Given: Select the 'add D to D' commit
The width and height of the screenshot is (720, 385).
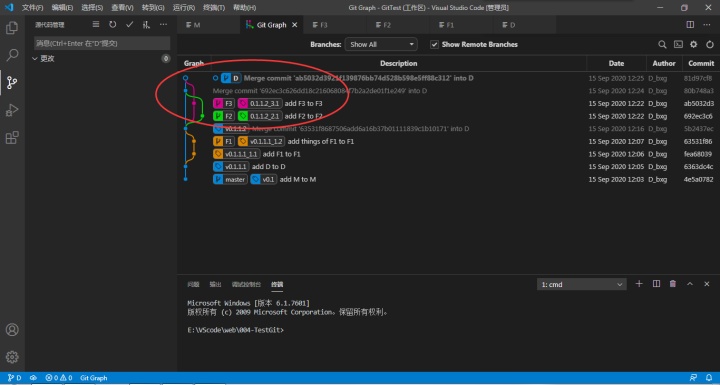Looking at the screenshot, I should [x=448, y=166].
